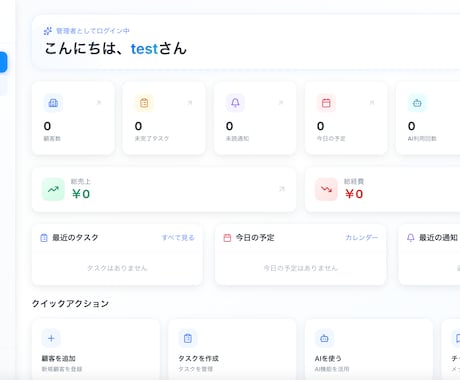The image size is (460, 380).
Task: Click 未完了タスク label text
Action: point(152,138)
